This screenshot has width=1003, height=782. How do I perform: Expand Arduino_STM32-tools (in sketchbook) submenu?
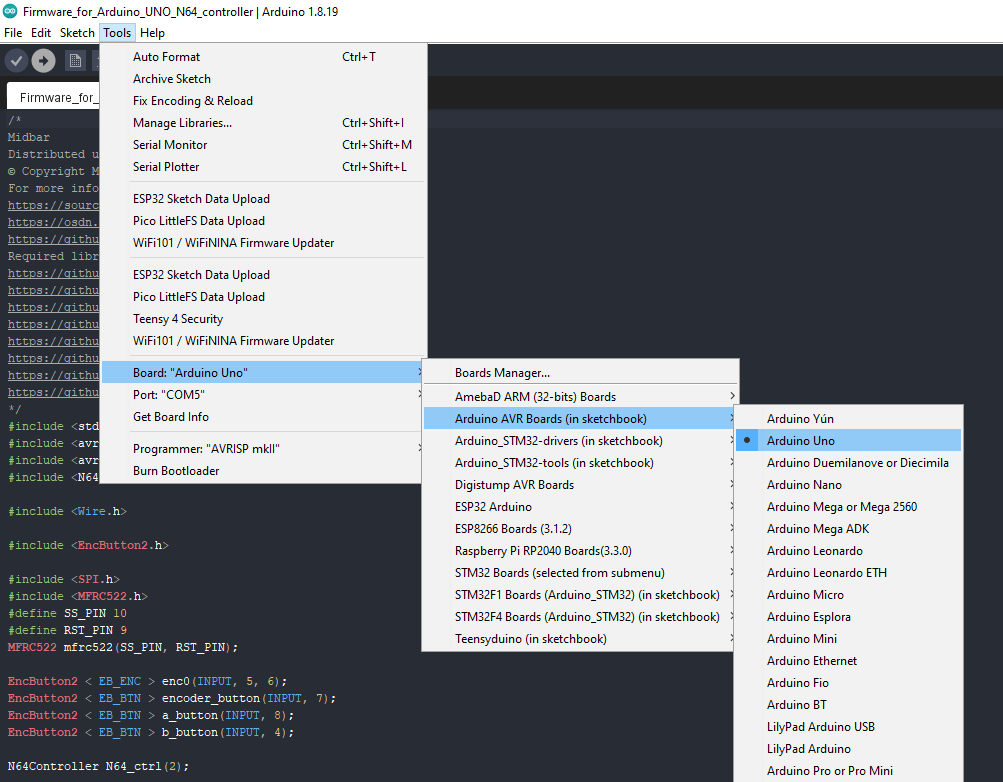pos(580,463)
